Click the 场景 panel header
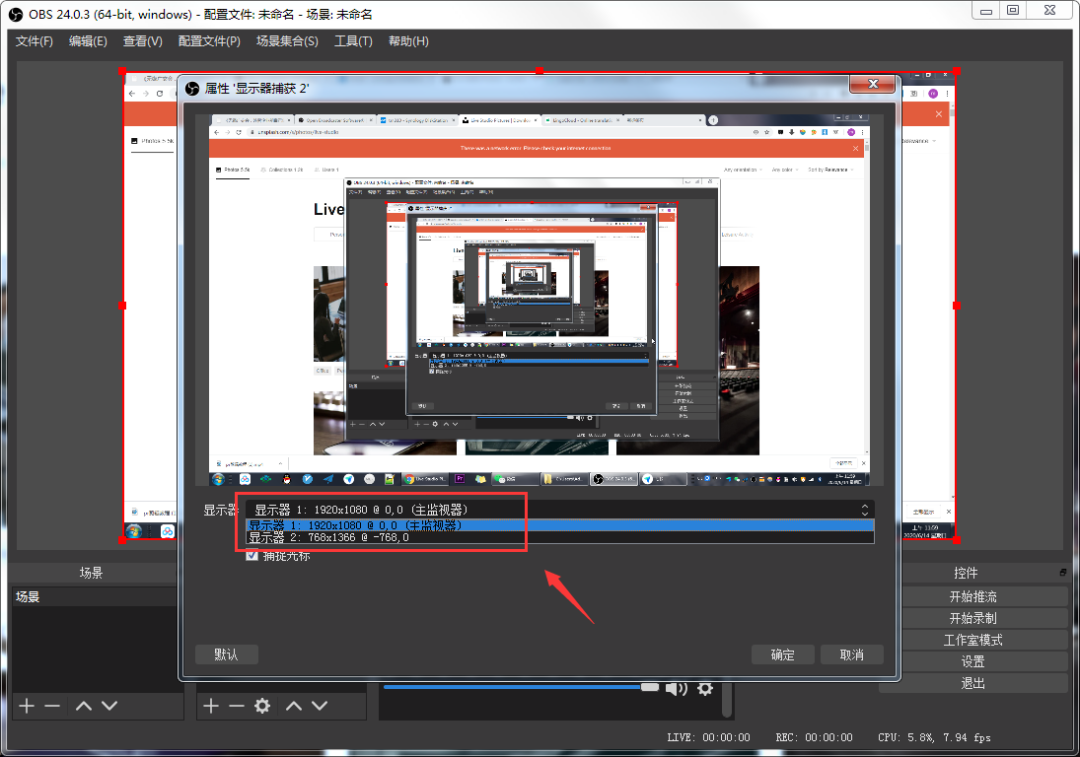1080x757 pixels. point(91,572)
